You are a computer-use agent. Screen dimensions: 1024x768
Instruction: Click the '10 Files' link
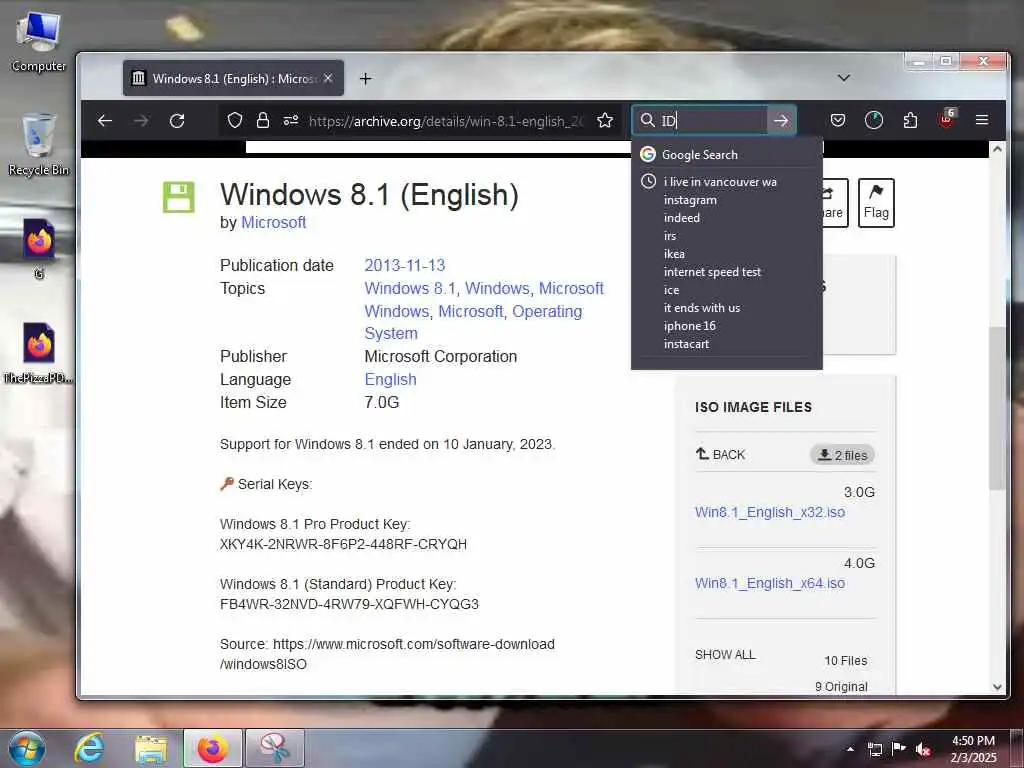846,661
